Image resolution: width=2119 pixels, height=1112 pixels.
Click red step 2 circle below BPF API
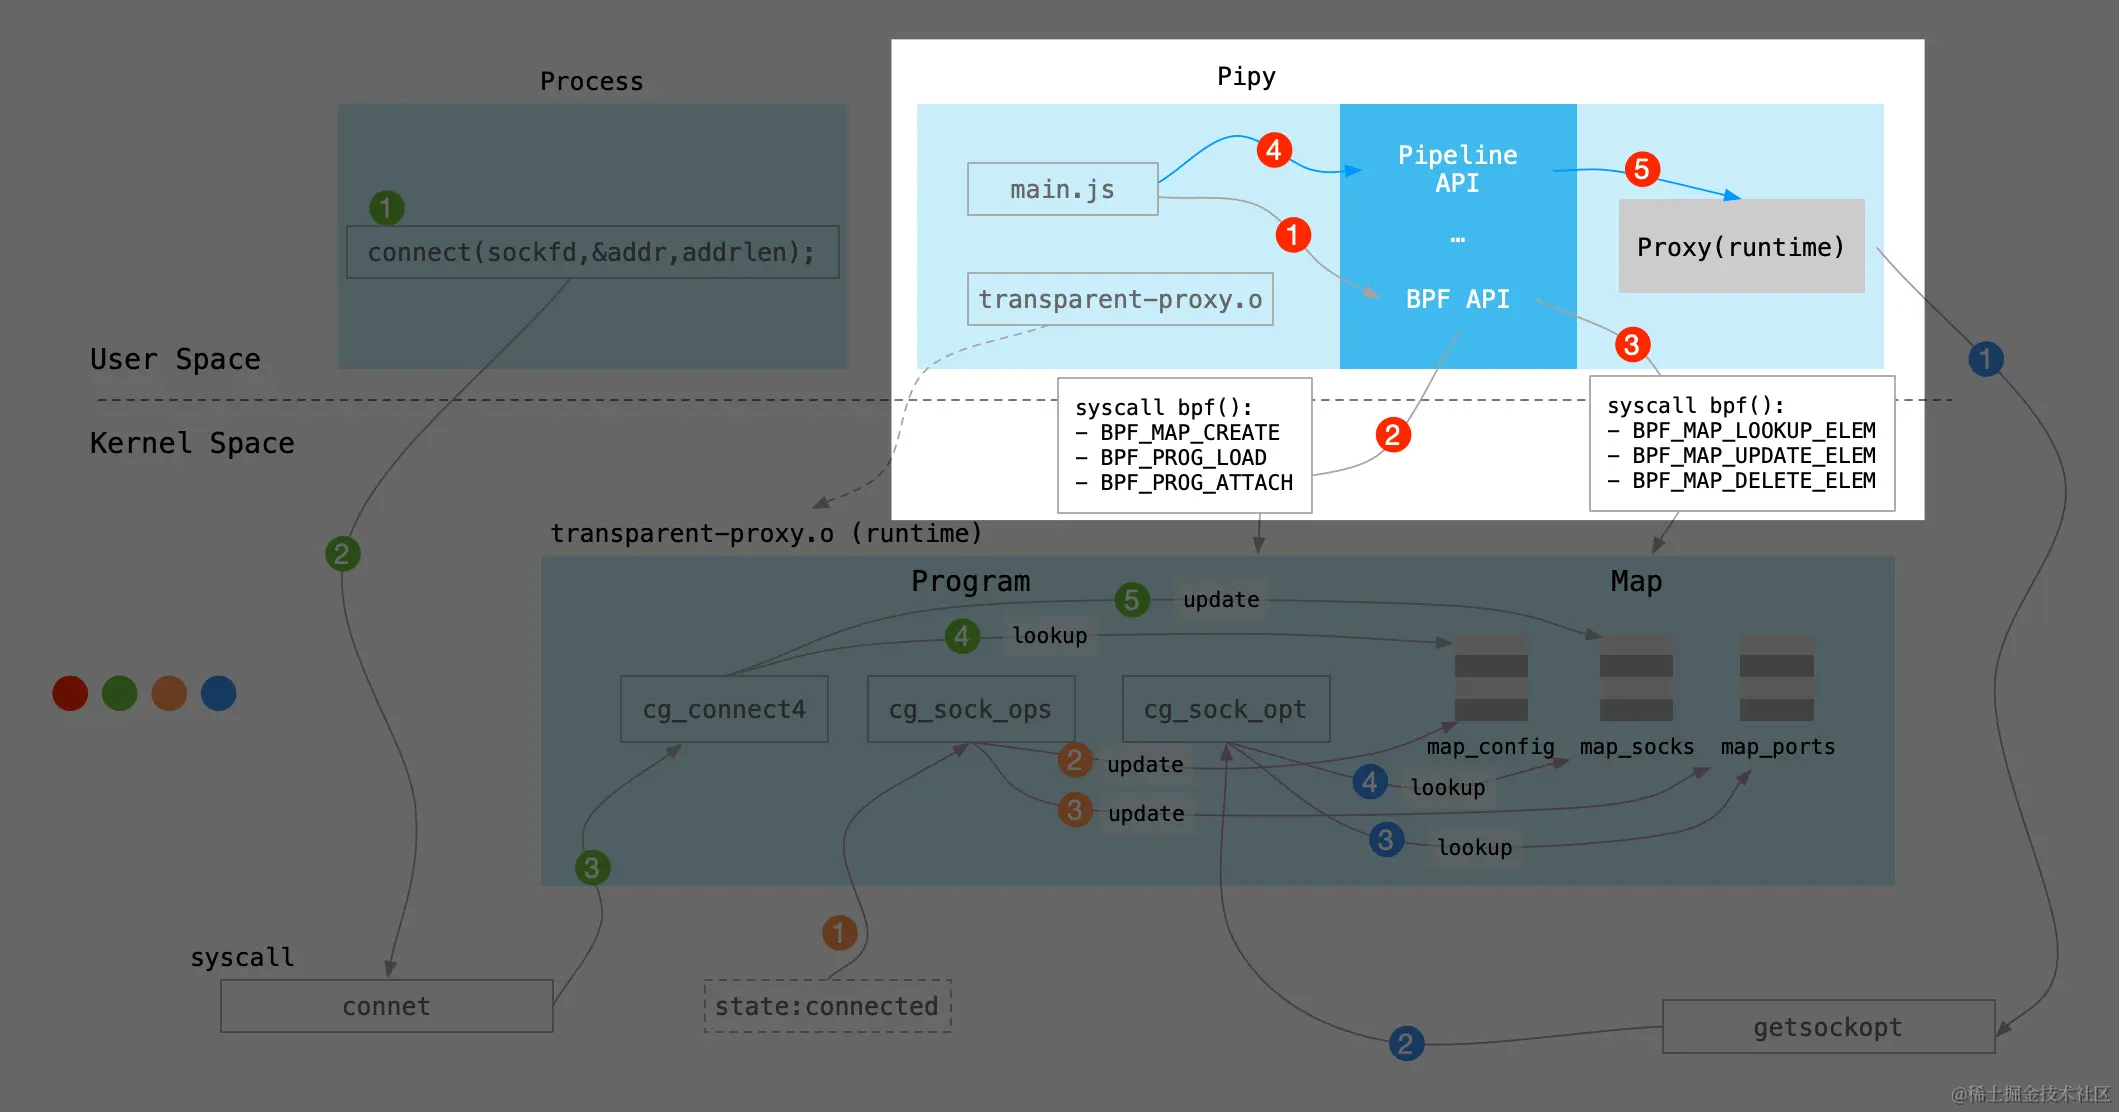tap(1392, 435)
